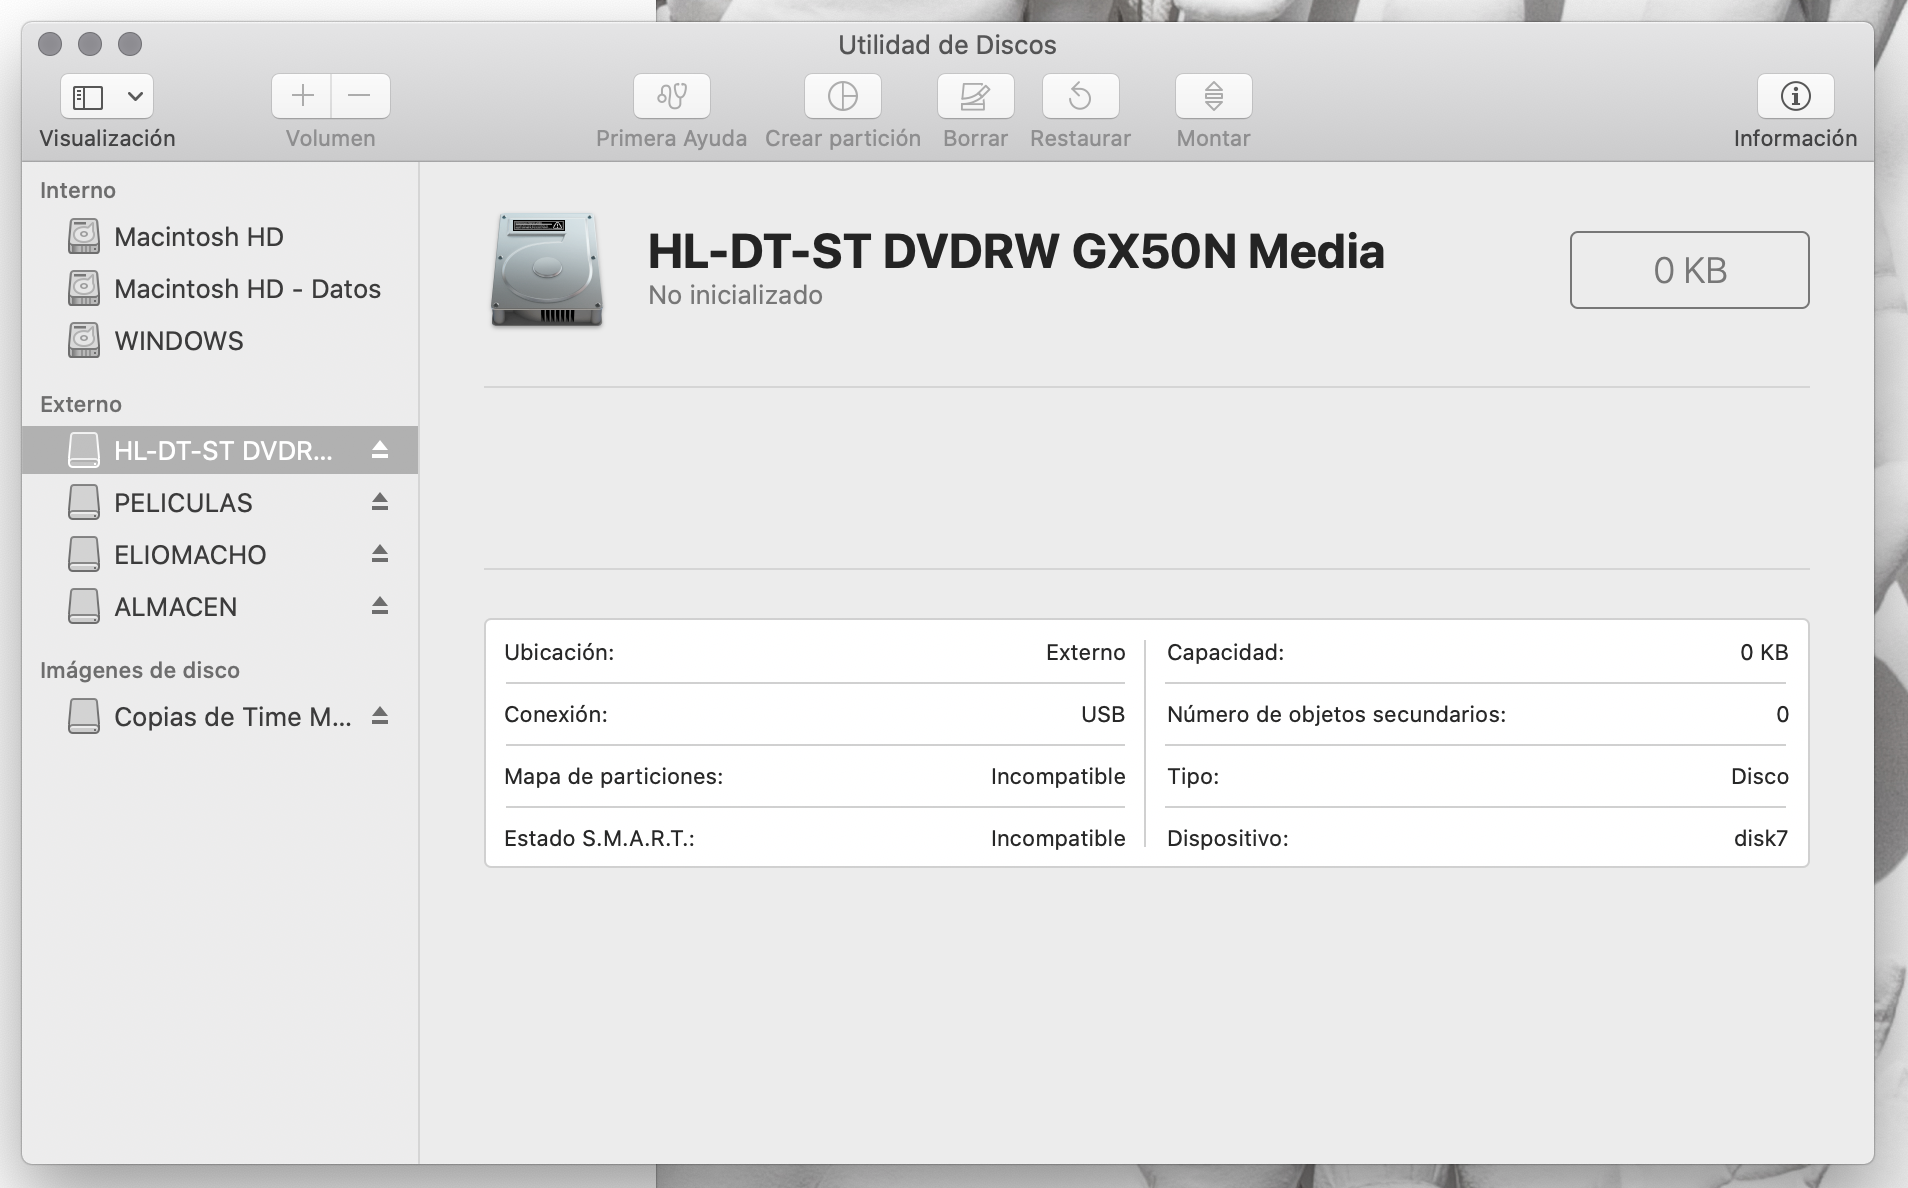Select Macintosh HD in sidebar
This screenshot has height=1188, width=1908.
click(198, 237)
